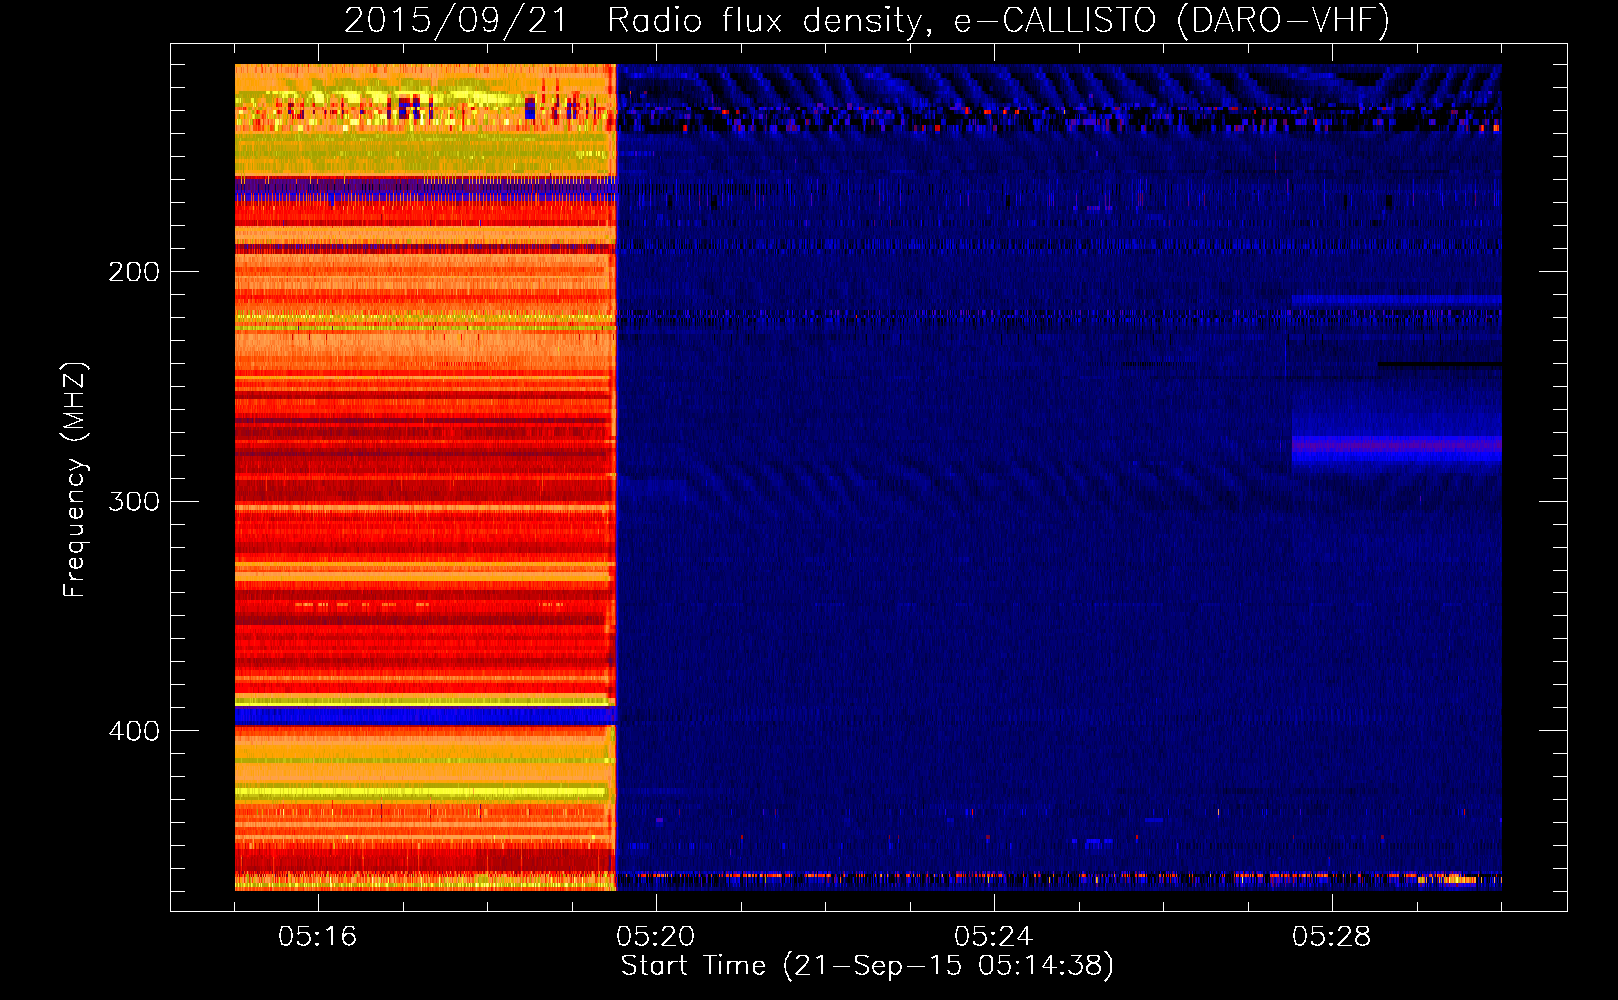Select the 200 frequency tick label
The image size is (1618, 1000).
(134, 272)
